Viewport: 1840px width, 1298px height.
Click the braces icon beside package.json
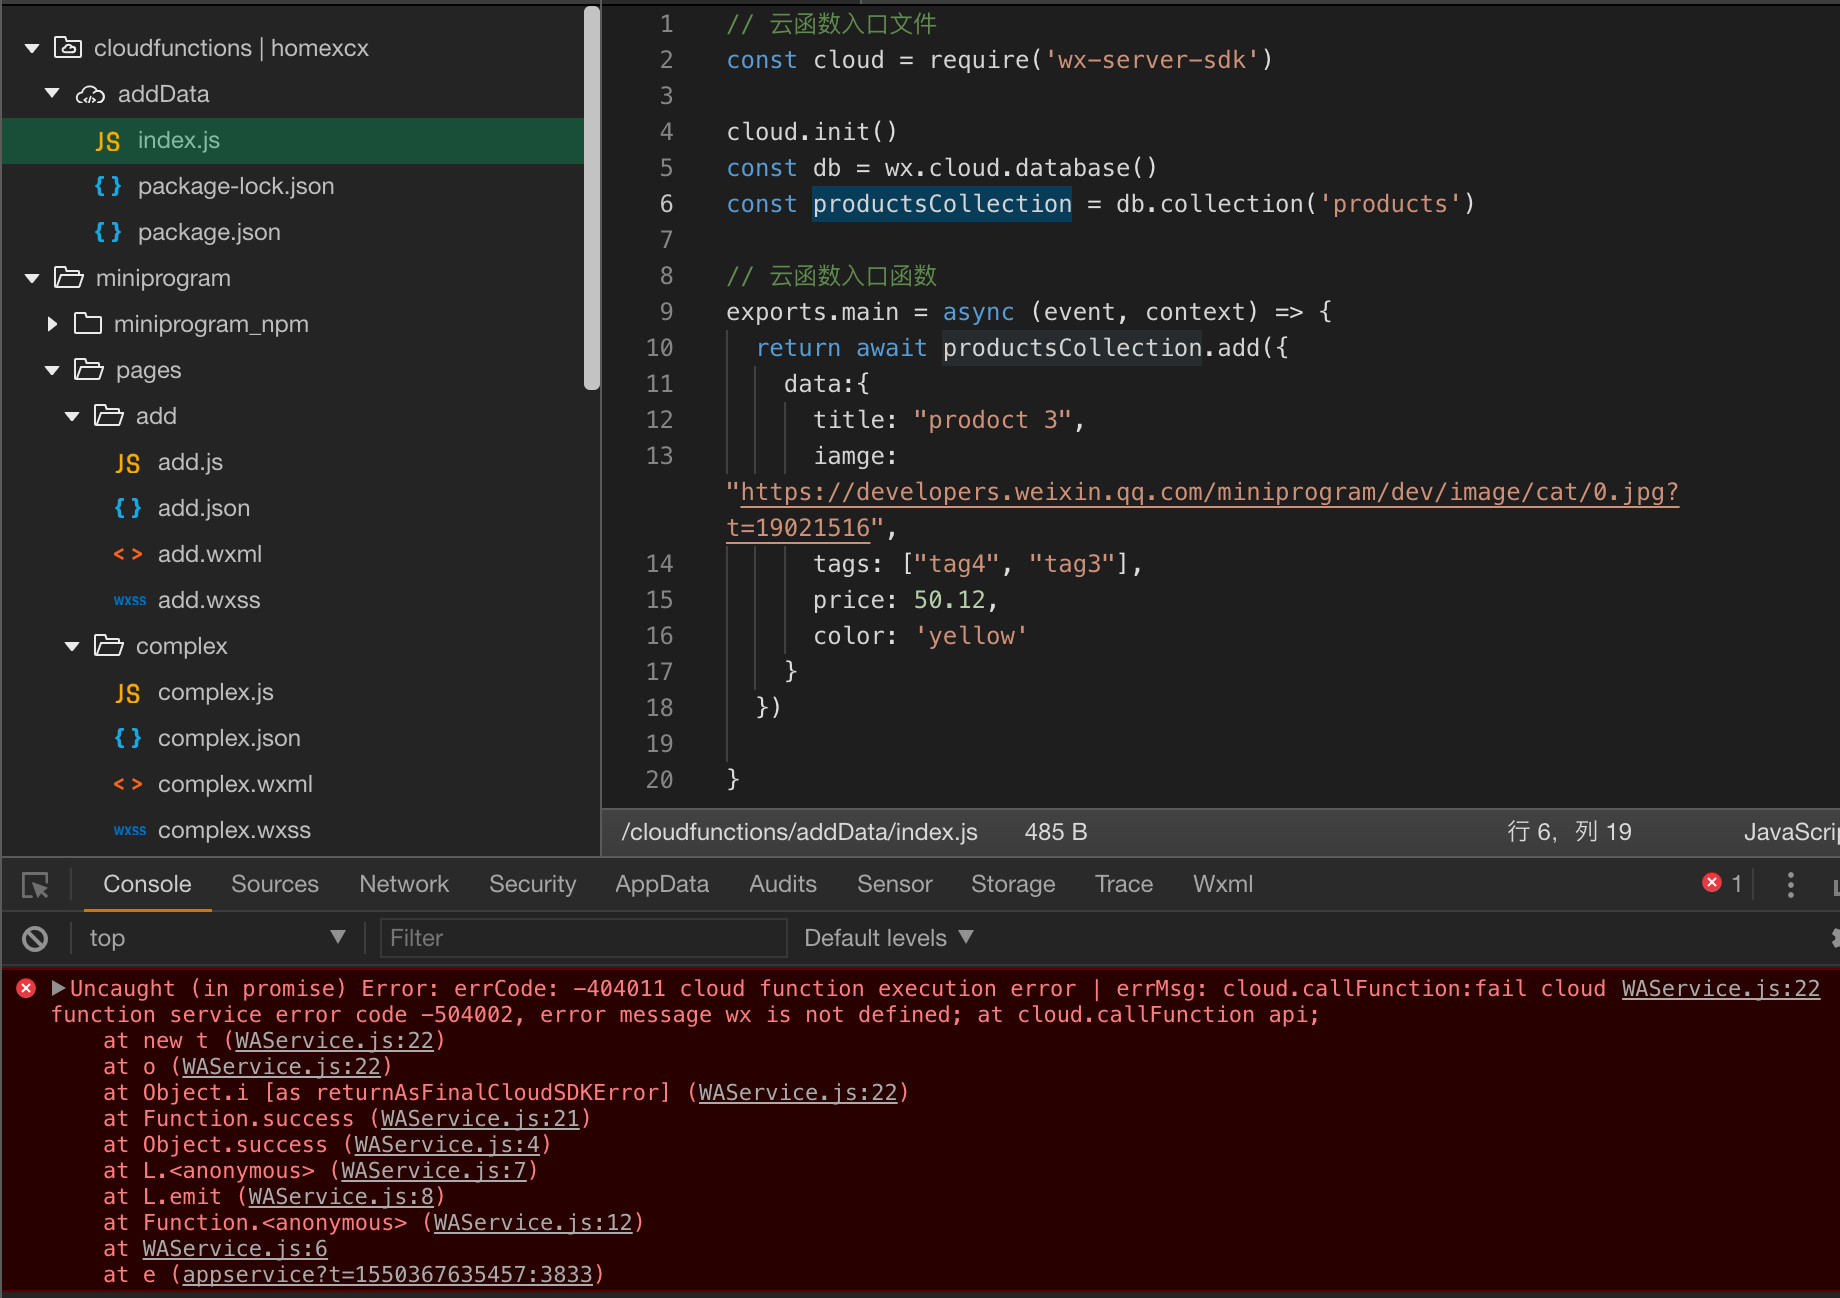[108, 232]
